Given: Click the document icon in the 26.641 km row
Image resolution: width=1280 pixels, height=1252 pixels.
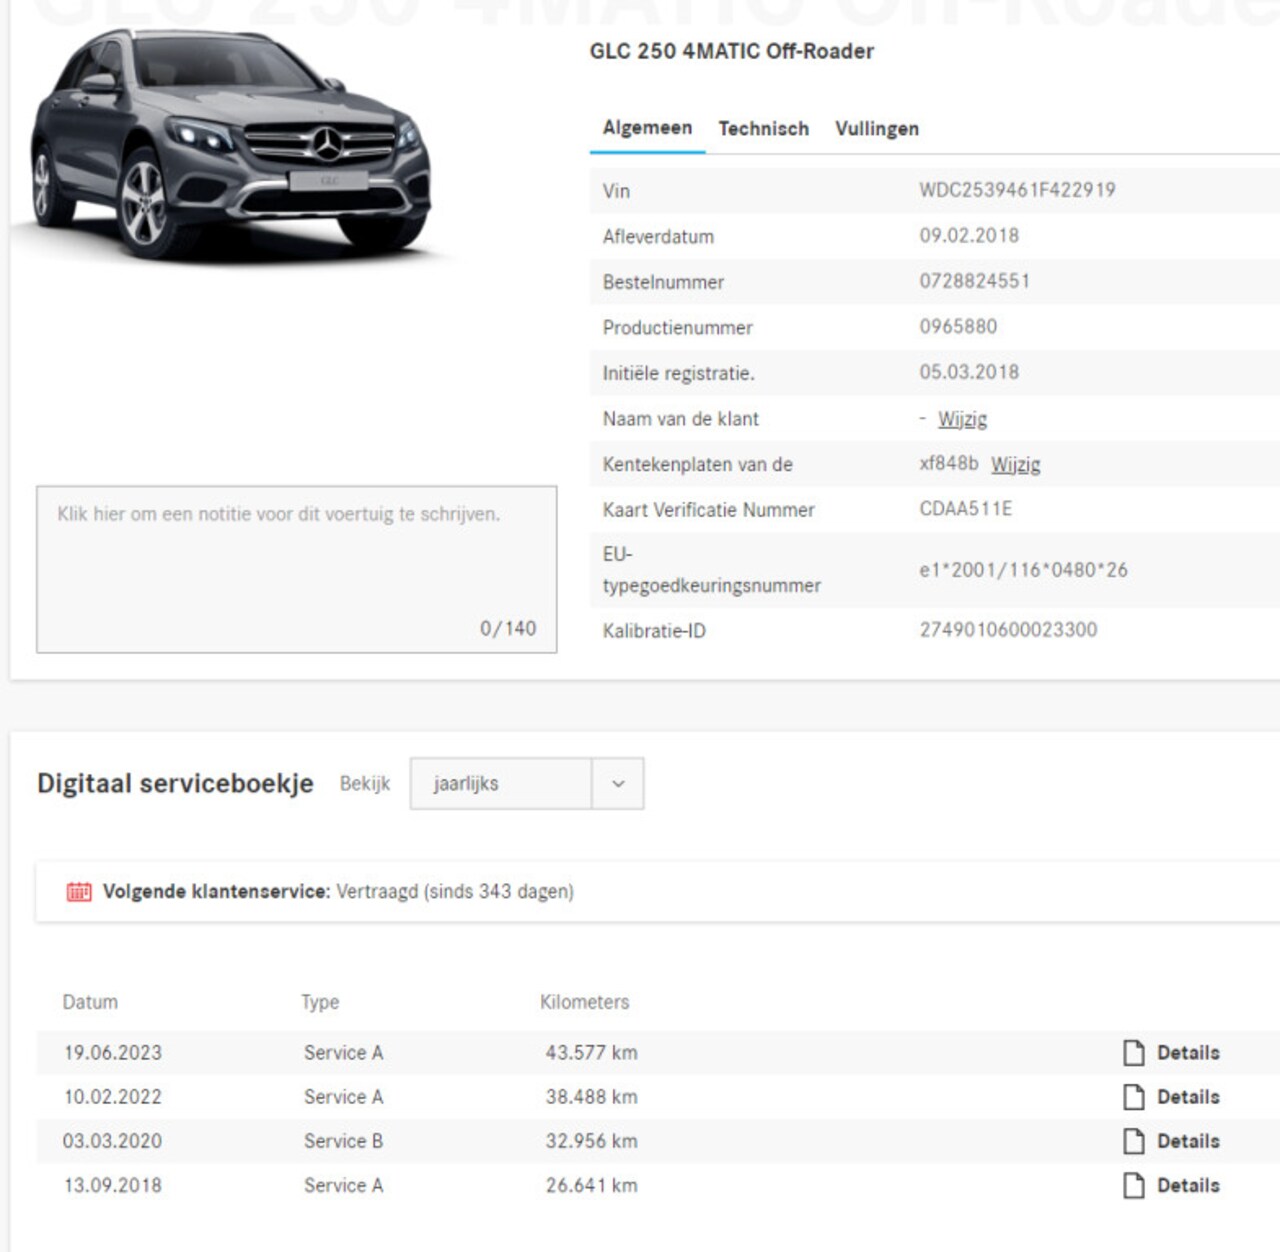Looking at the screenshot, I should pos(1133,1185).
